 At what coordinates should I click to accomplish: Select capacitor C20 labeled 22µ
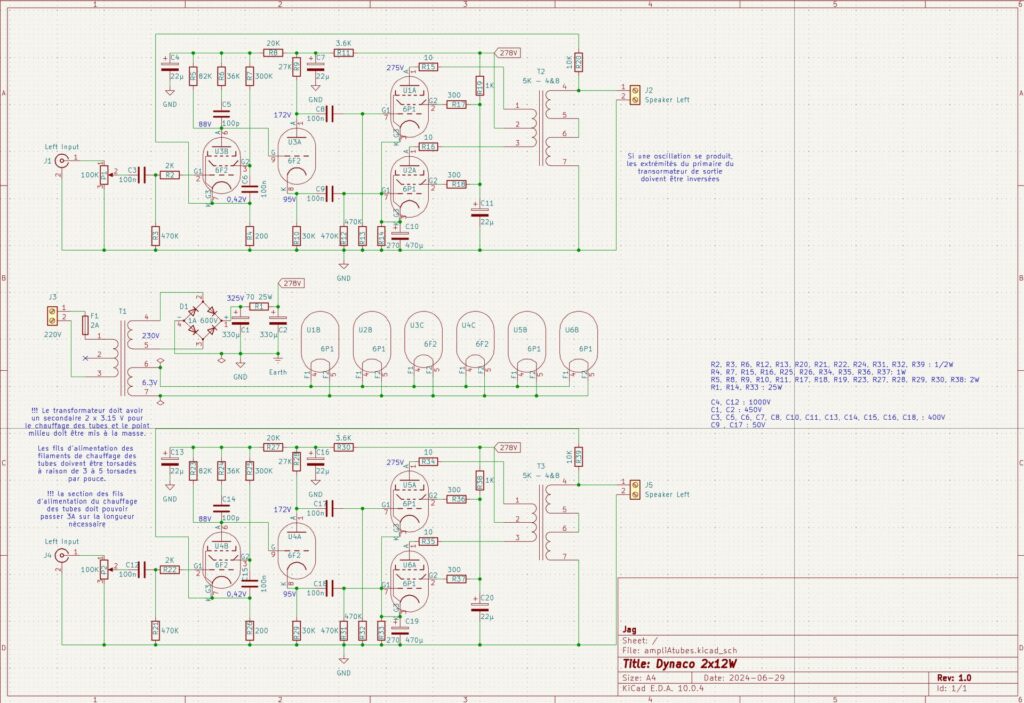pyautogui.click(x=480, y=606)
